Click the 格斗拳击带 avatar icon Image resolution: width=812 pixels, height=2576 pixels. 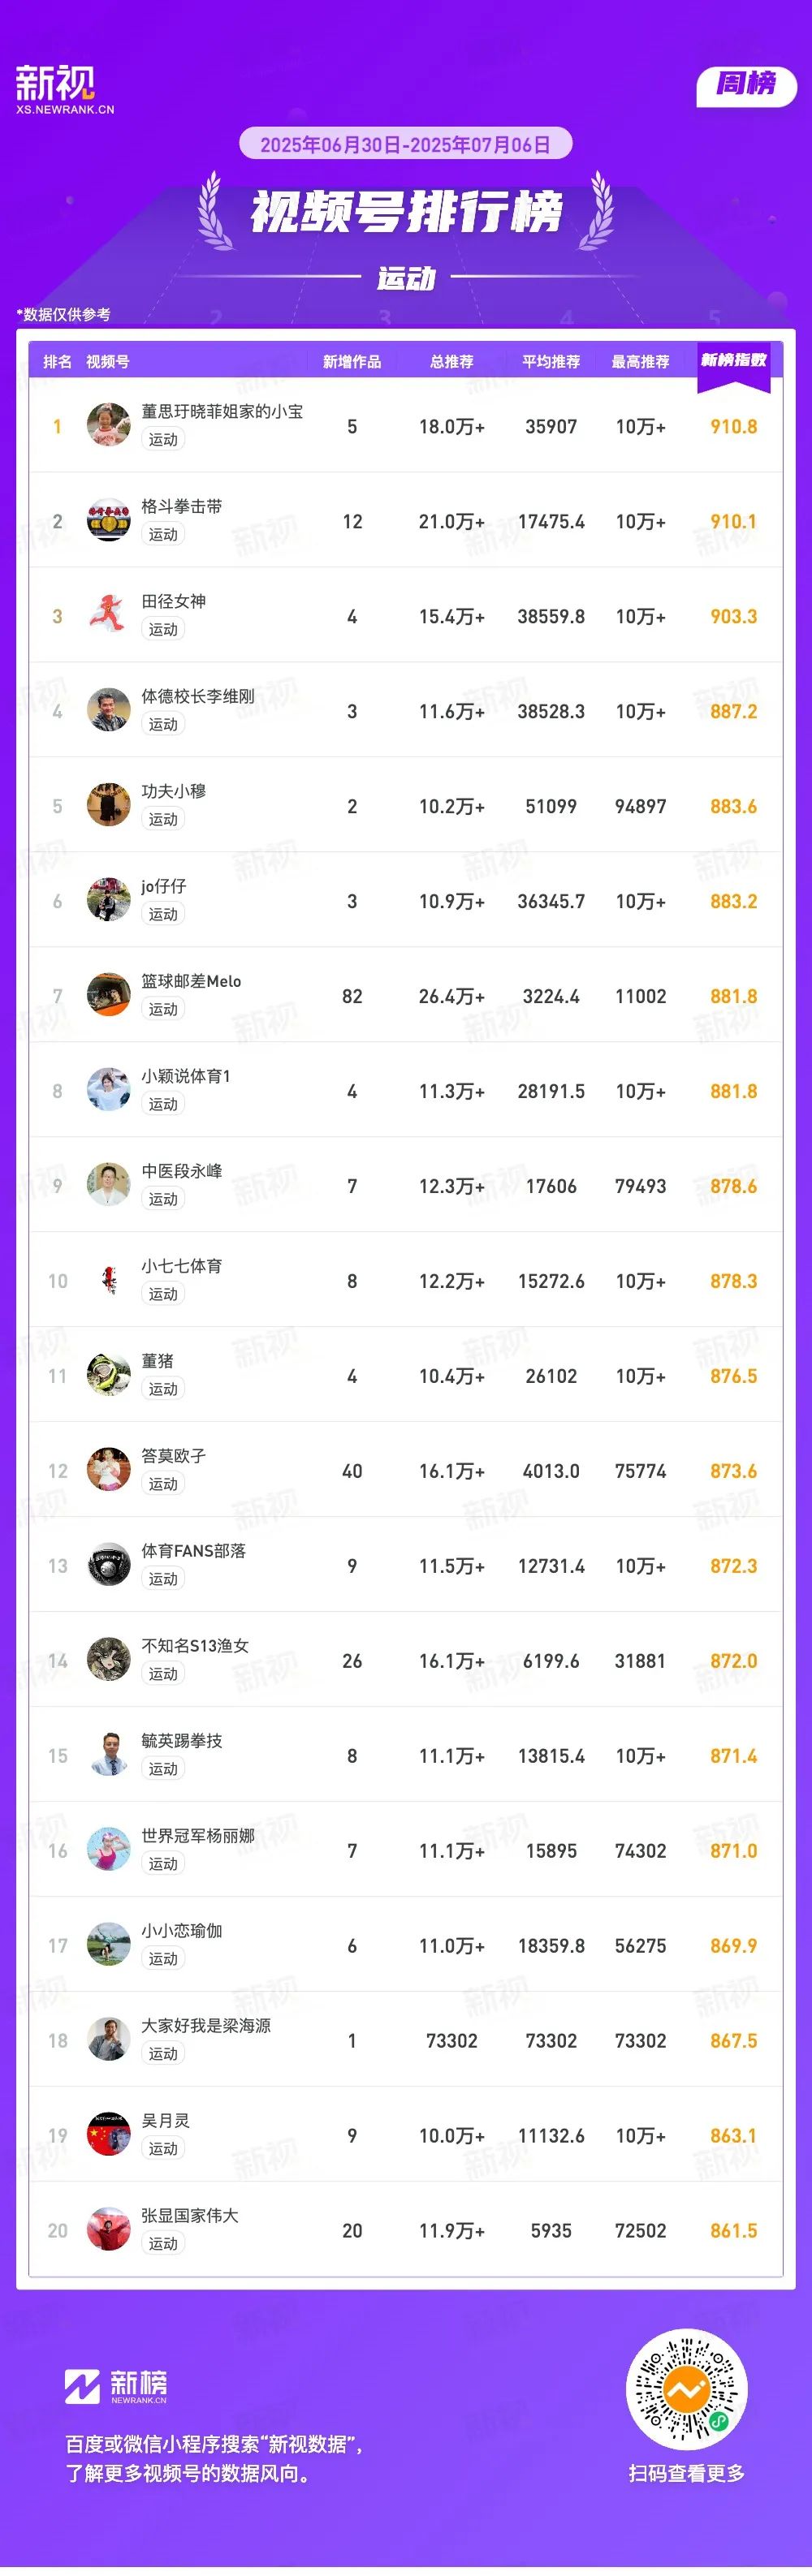(108, 520)
